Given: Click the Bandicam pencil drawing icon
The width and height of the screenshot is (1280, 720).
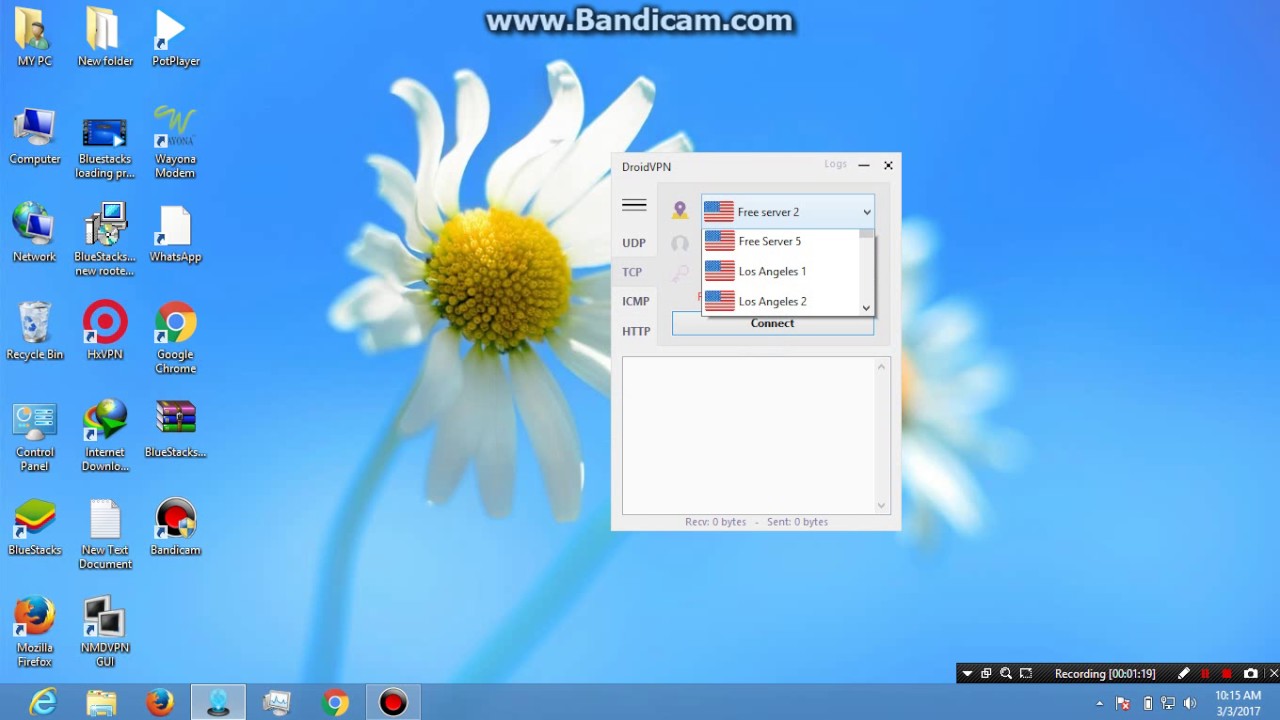Looking at the screenshot, I should click(x=1184, y=674).
